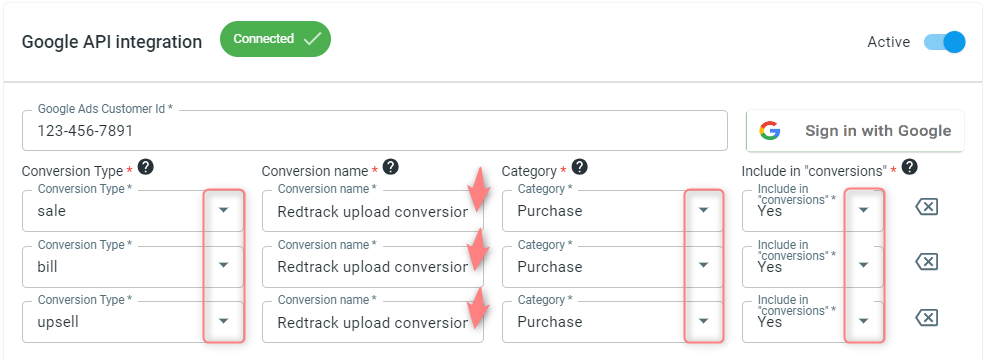986x360 pixels.
Task: Click the Conversion name field in bill row
Action: pyautogui.click(x=373, y=266)
